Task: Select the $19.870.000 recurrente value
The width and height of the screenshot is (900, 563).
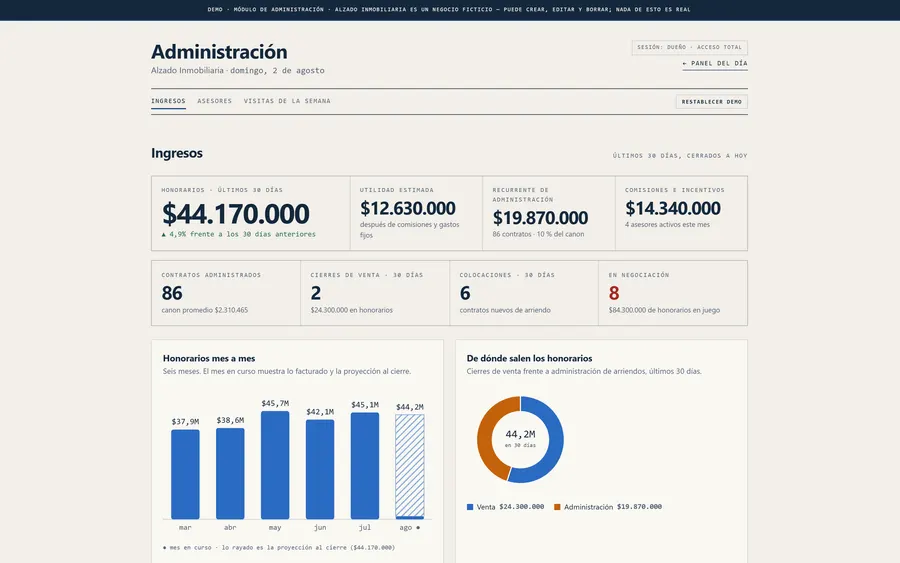Action: coord(540,218)
